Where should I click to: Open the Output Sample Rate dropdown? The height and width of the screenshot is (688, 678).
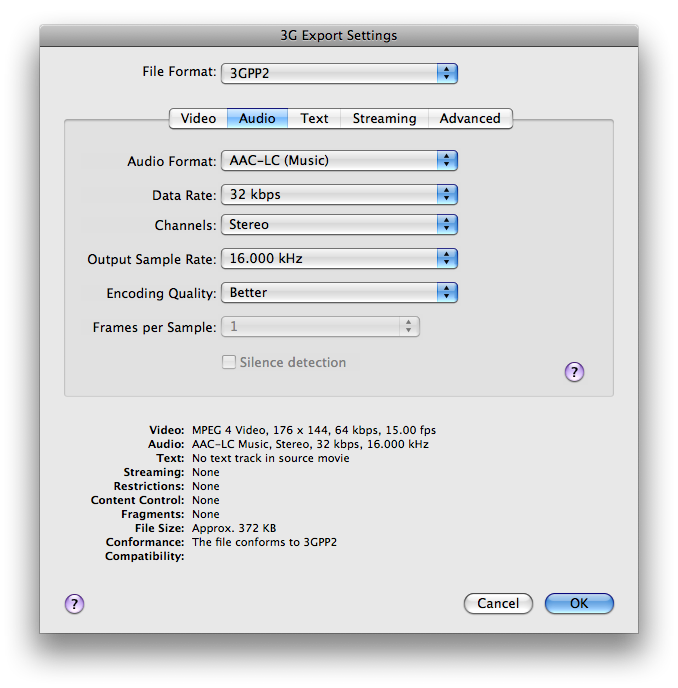pos(339,258)
